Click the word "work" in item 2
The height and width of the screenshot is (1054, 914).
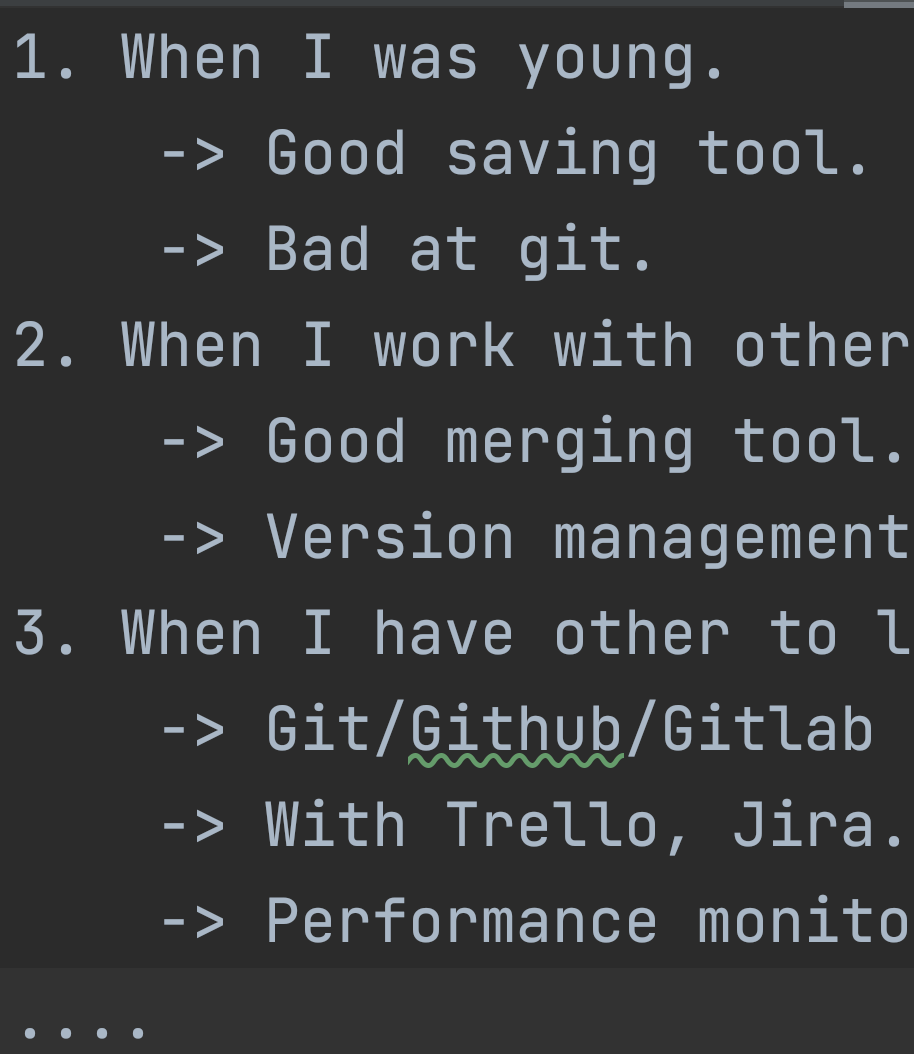pyautogui.click(x=444, y=346)
